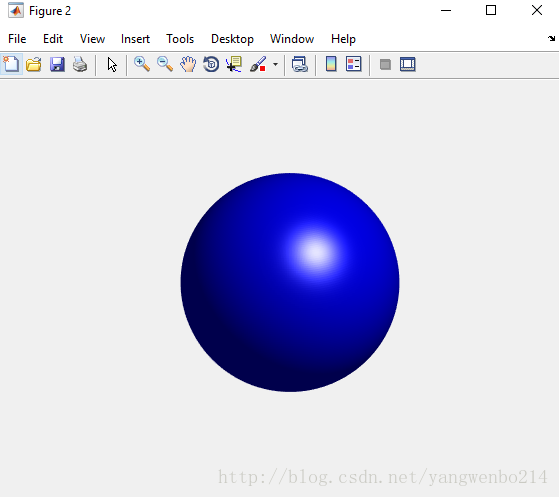This screenshot has height=497, width=559.
Task: Save the figure with the floppy disk icon
Action: [x=57, y=65]
